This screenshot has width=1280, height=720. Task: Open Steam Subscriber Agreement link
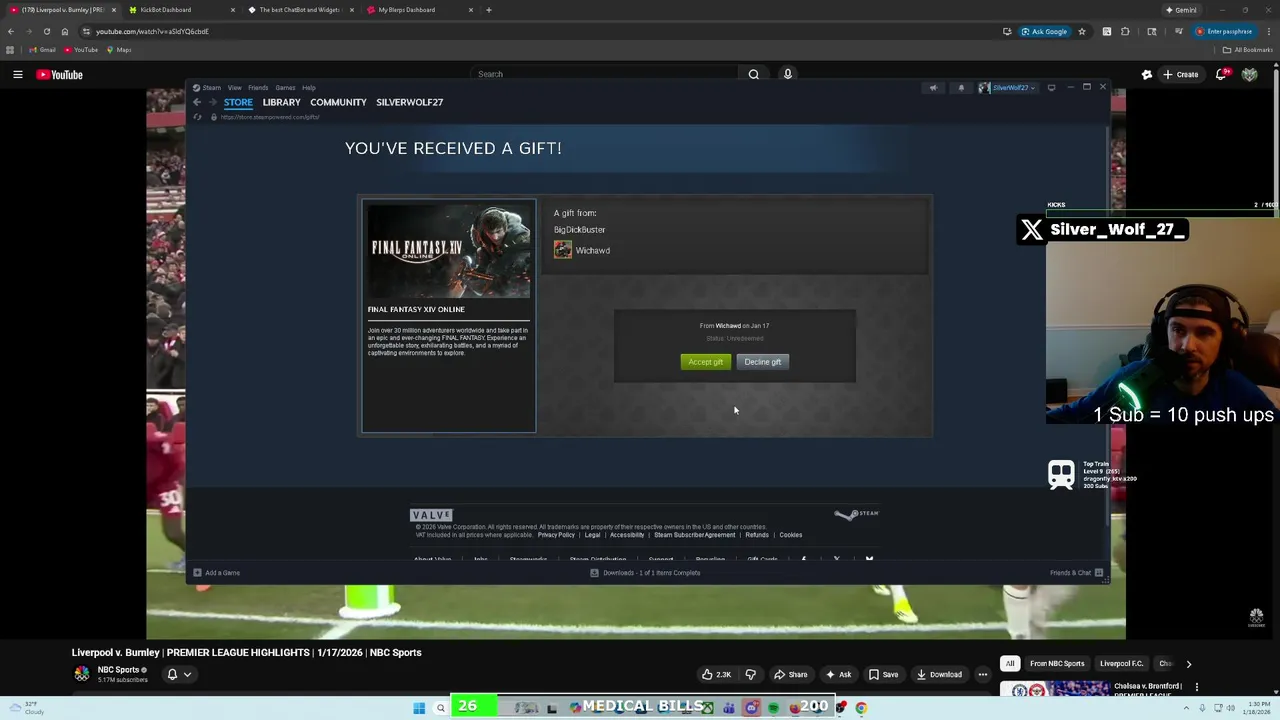click(694, 535)
